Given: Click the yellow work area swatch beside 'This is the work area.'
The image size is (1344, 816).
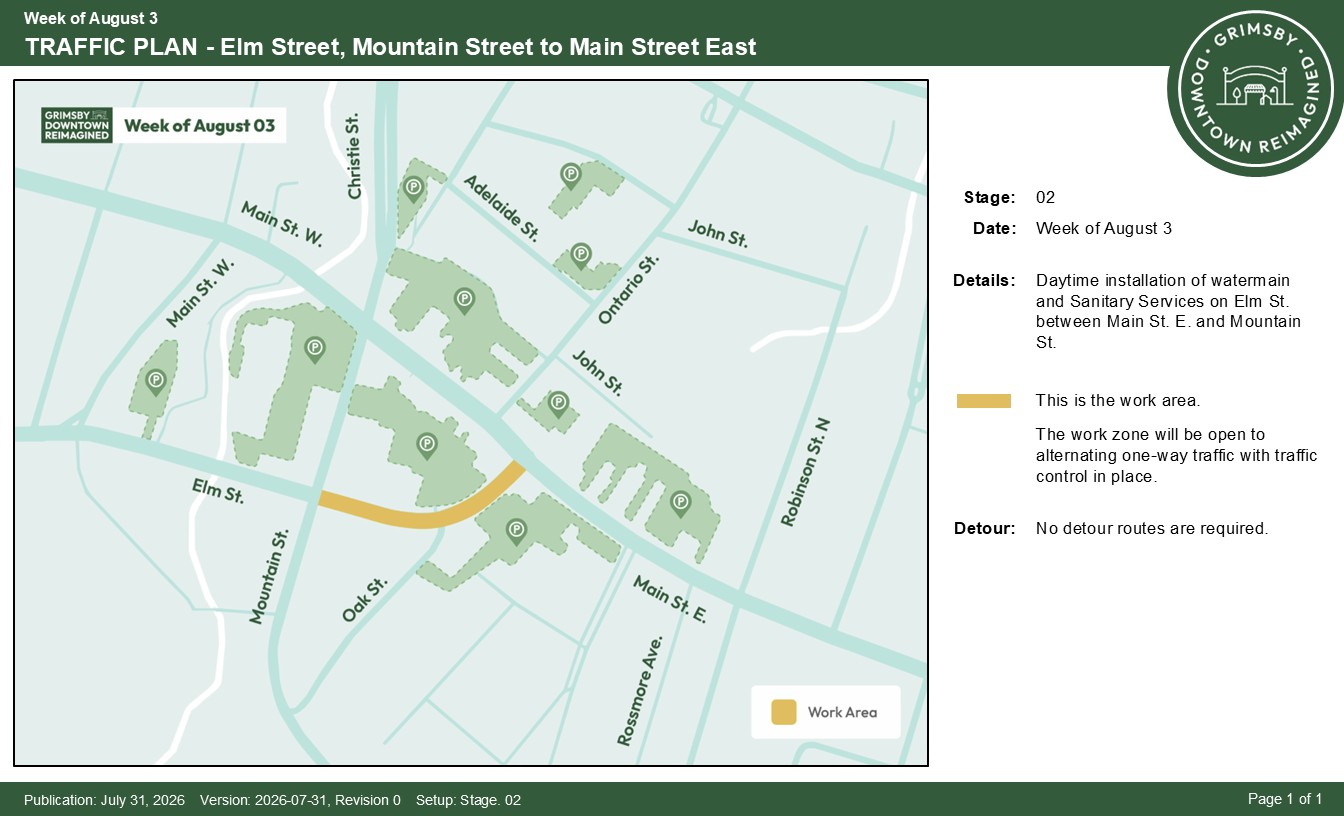Looking at the screenshot, I should (984, 401).
